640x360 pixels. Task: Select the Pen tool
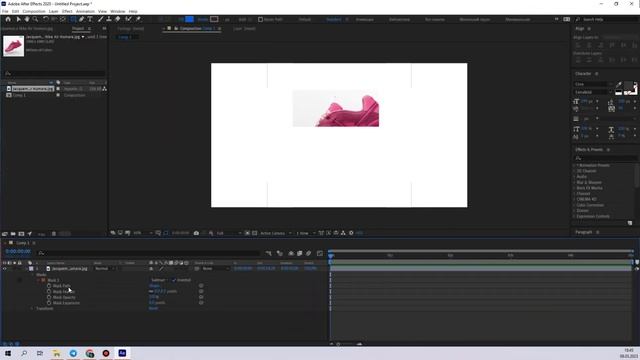pyautogui.click(x=82, y=19)
